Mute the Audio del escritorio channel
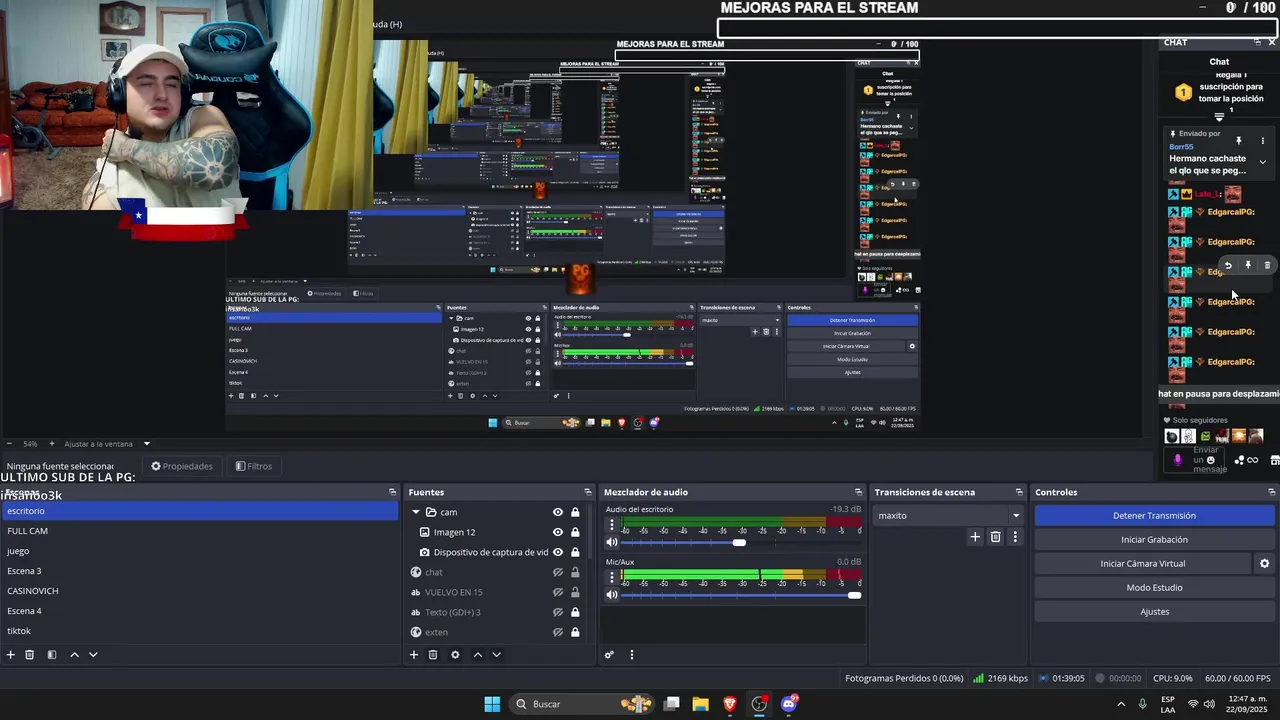Screen dimensions: 1280x720 click(611, 543)
